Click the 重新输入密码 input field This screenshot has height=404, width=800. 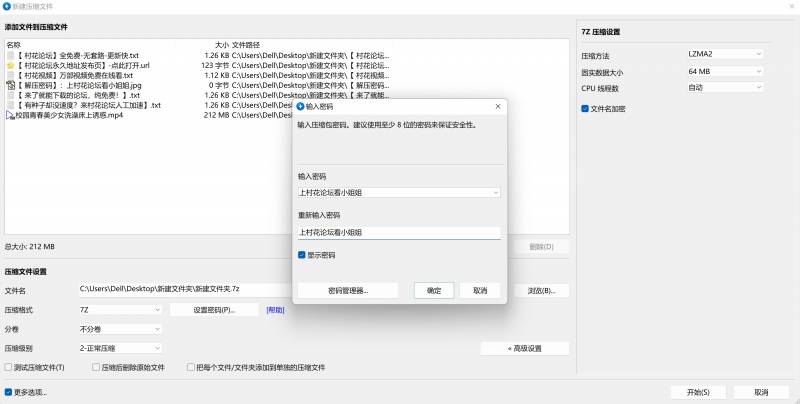click(398, 232)
